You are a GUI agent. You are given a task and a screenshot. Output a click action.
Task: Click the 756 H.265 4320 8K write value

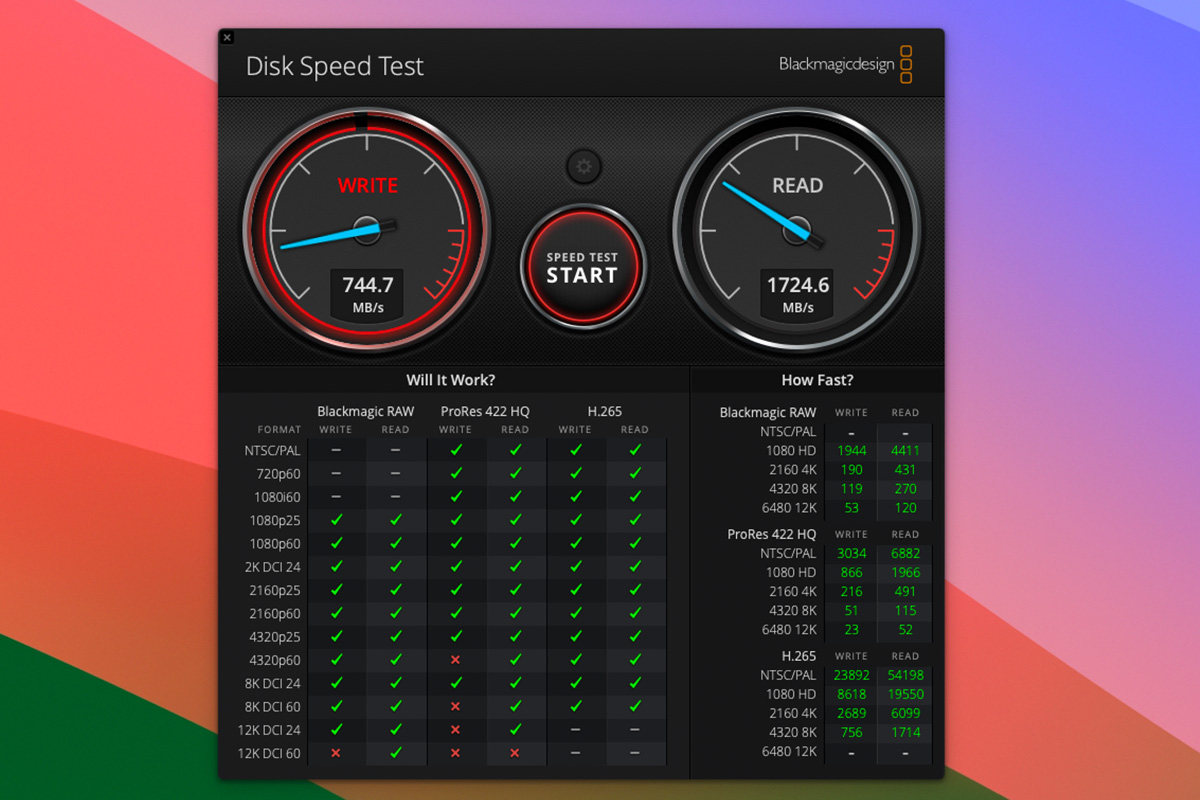click(x=852, y=732)
